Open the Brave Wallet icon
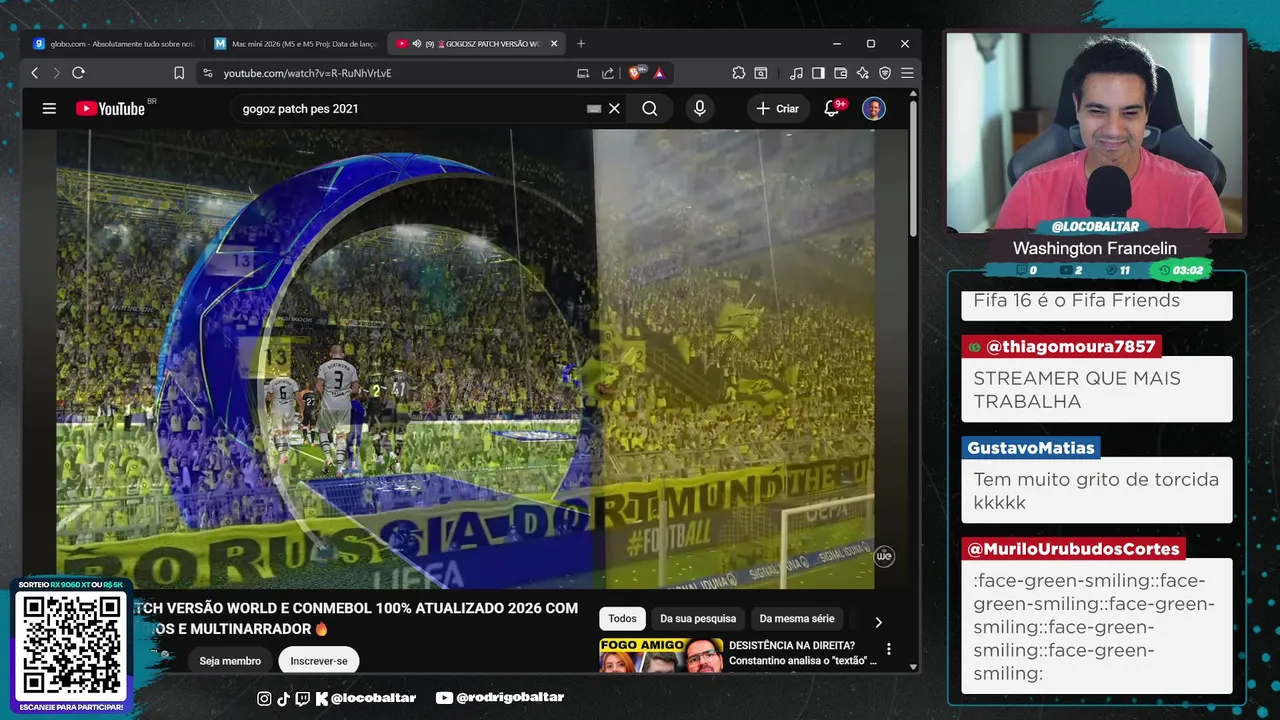The width and height of the screenshot is (1280, 720). pyautogui.click(x=840, y=73)
